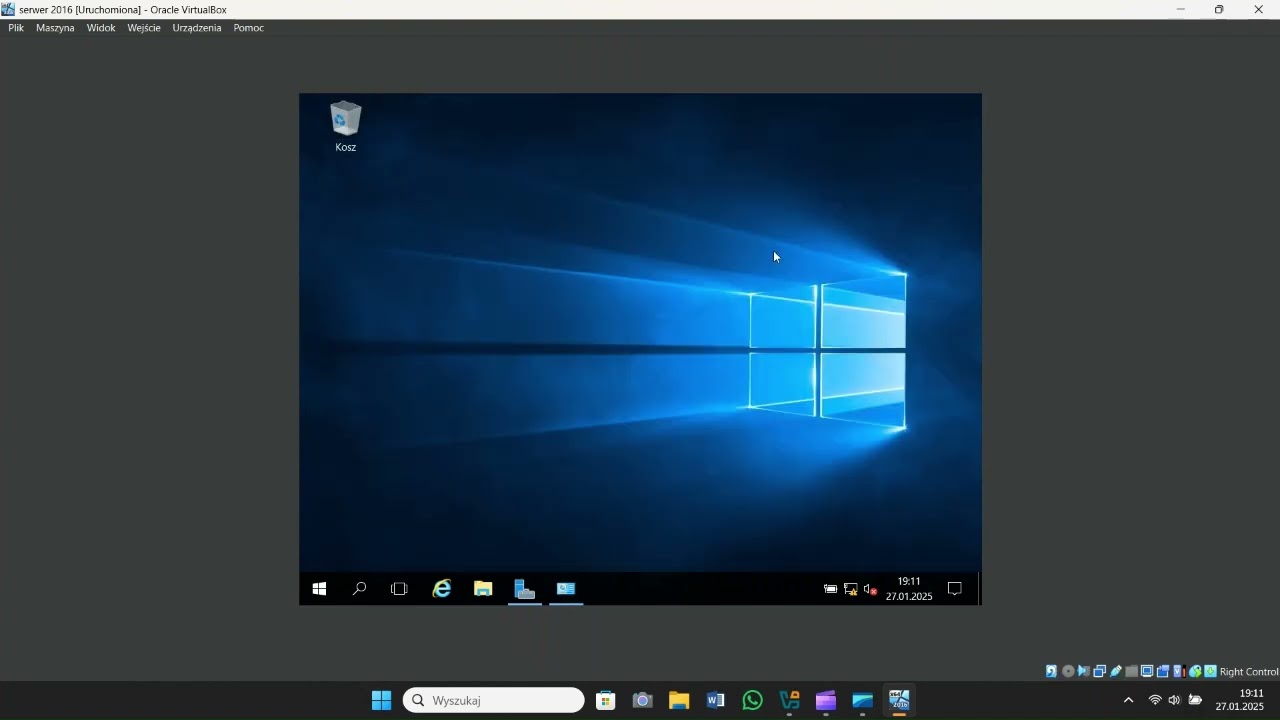Click the VirtualBox display status indicator
This screenshot has height=720, width=1280.
pyautogui.click(x=1147, y=671)
